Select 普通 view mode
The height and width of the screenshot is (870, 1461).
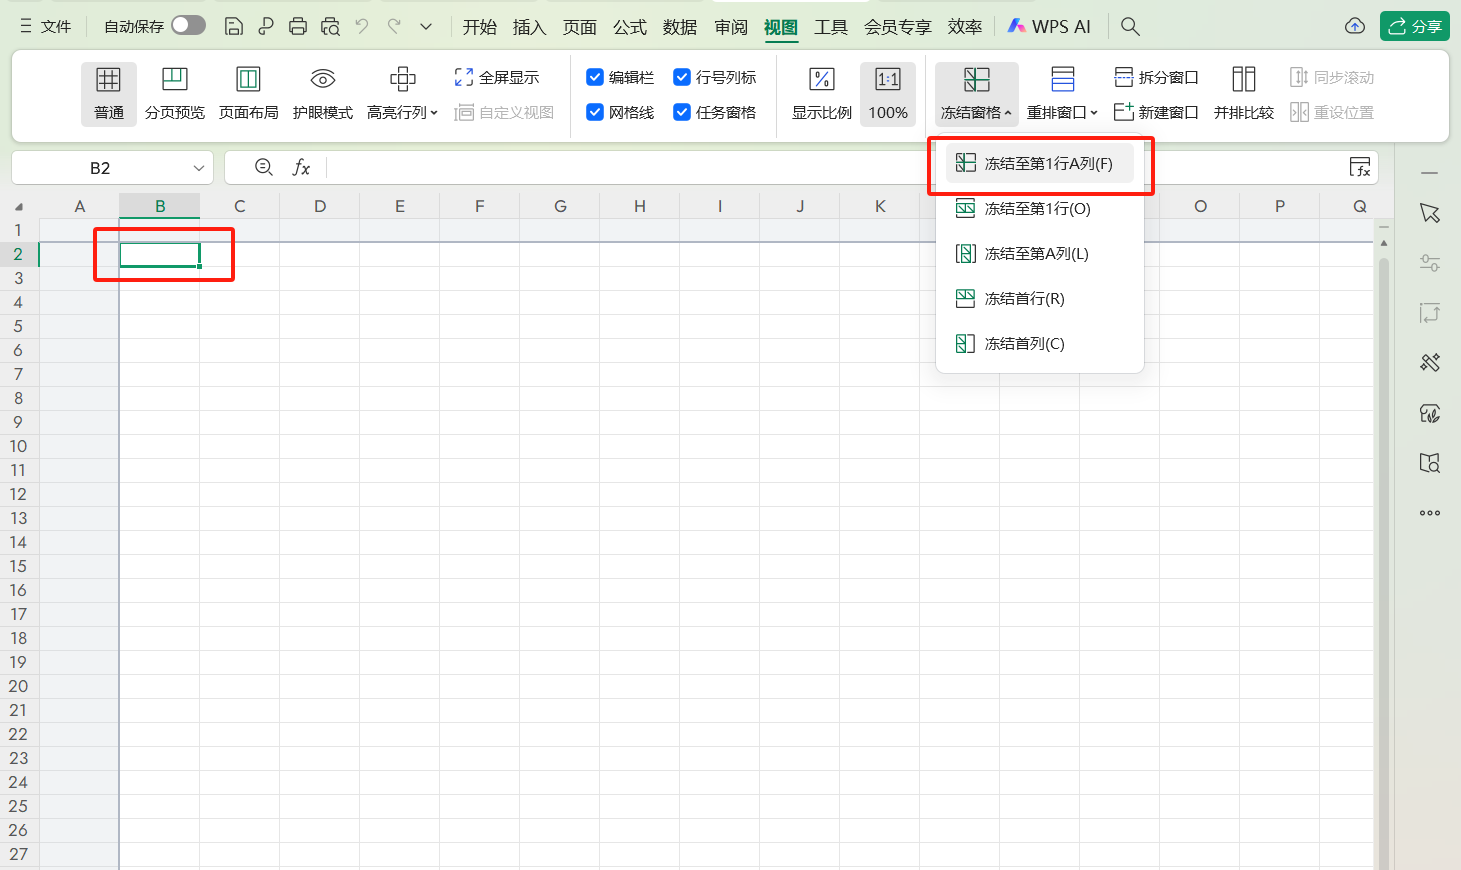pyautogui.click(x=109, y=93)
